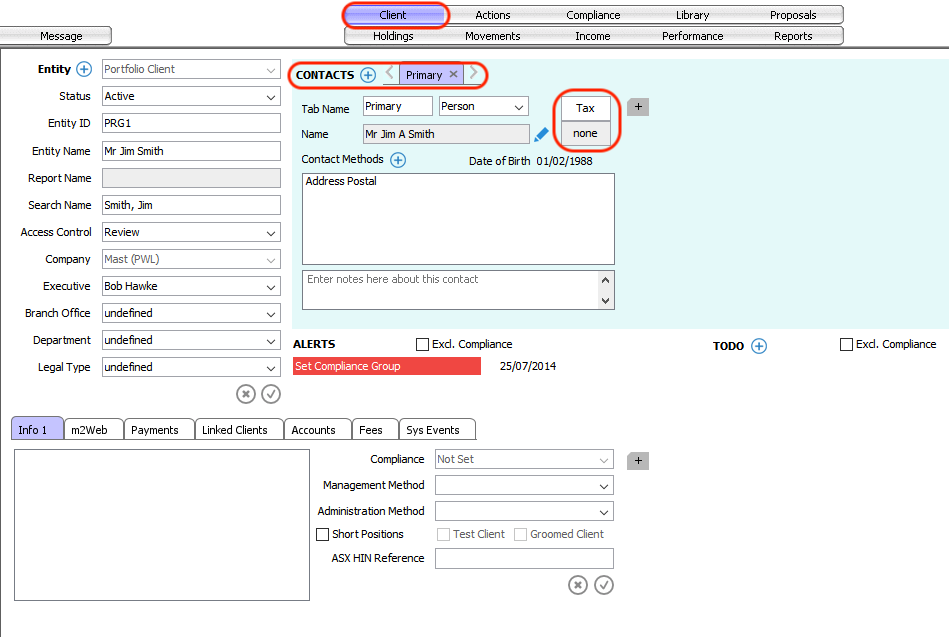Toggle Excl. Compliance checkbox under Alerts
Screen dimensions: 949x637
pos(423,345)
